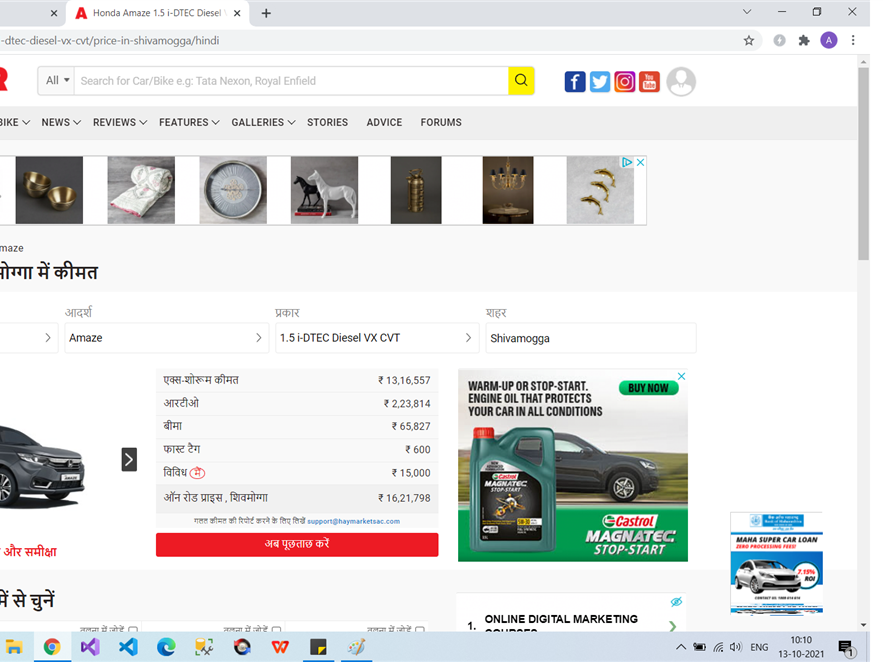Expand the REVIEWS menu
Screen dimensions: 883x662
point(120,122)
